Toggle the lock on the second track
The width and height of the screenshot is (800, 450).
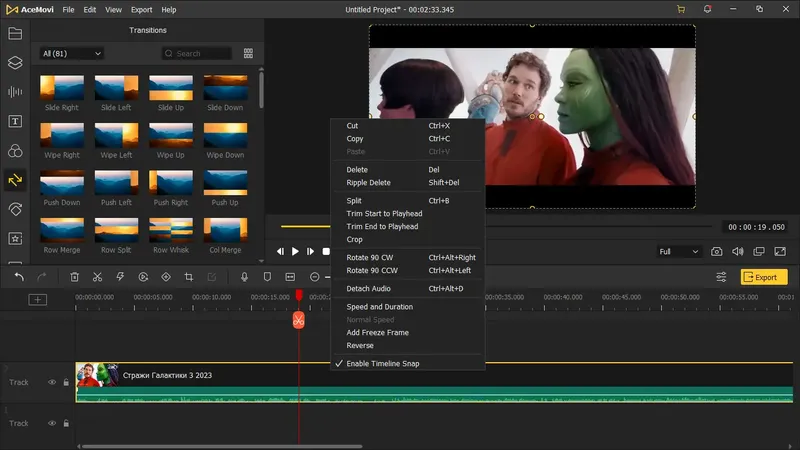pyautogui.click(x=66, y=423)
